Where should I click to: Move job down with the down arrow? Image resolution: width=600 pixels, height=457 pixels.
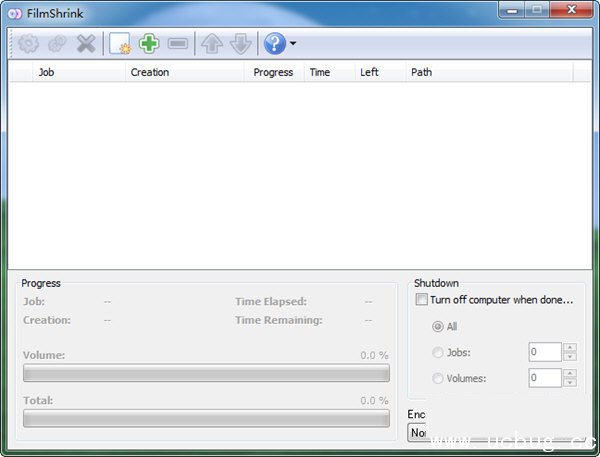point(240,44)
